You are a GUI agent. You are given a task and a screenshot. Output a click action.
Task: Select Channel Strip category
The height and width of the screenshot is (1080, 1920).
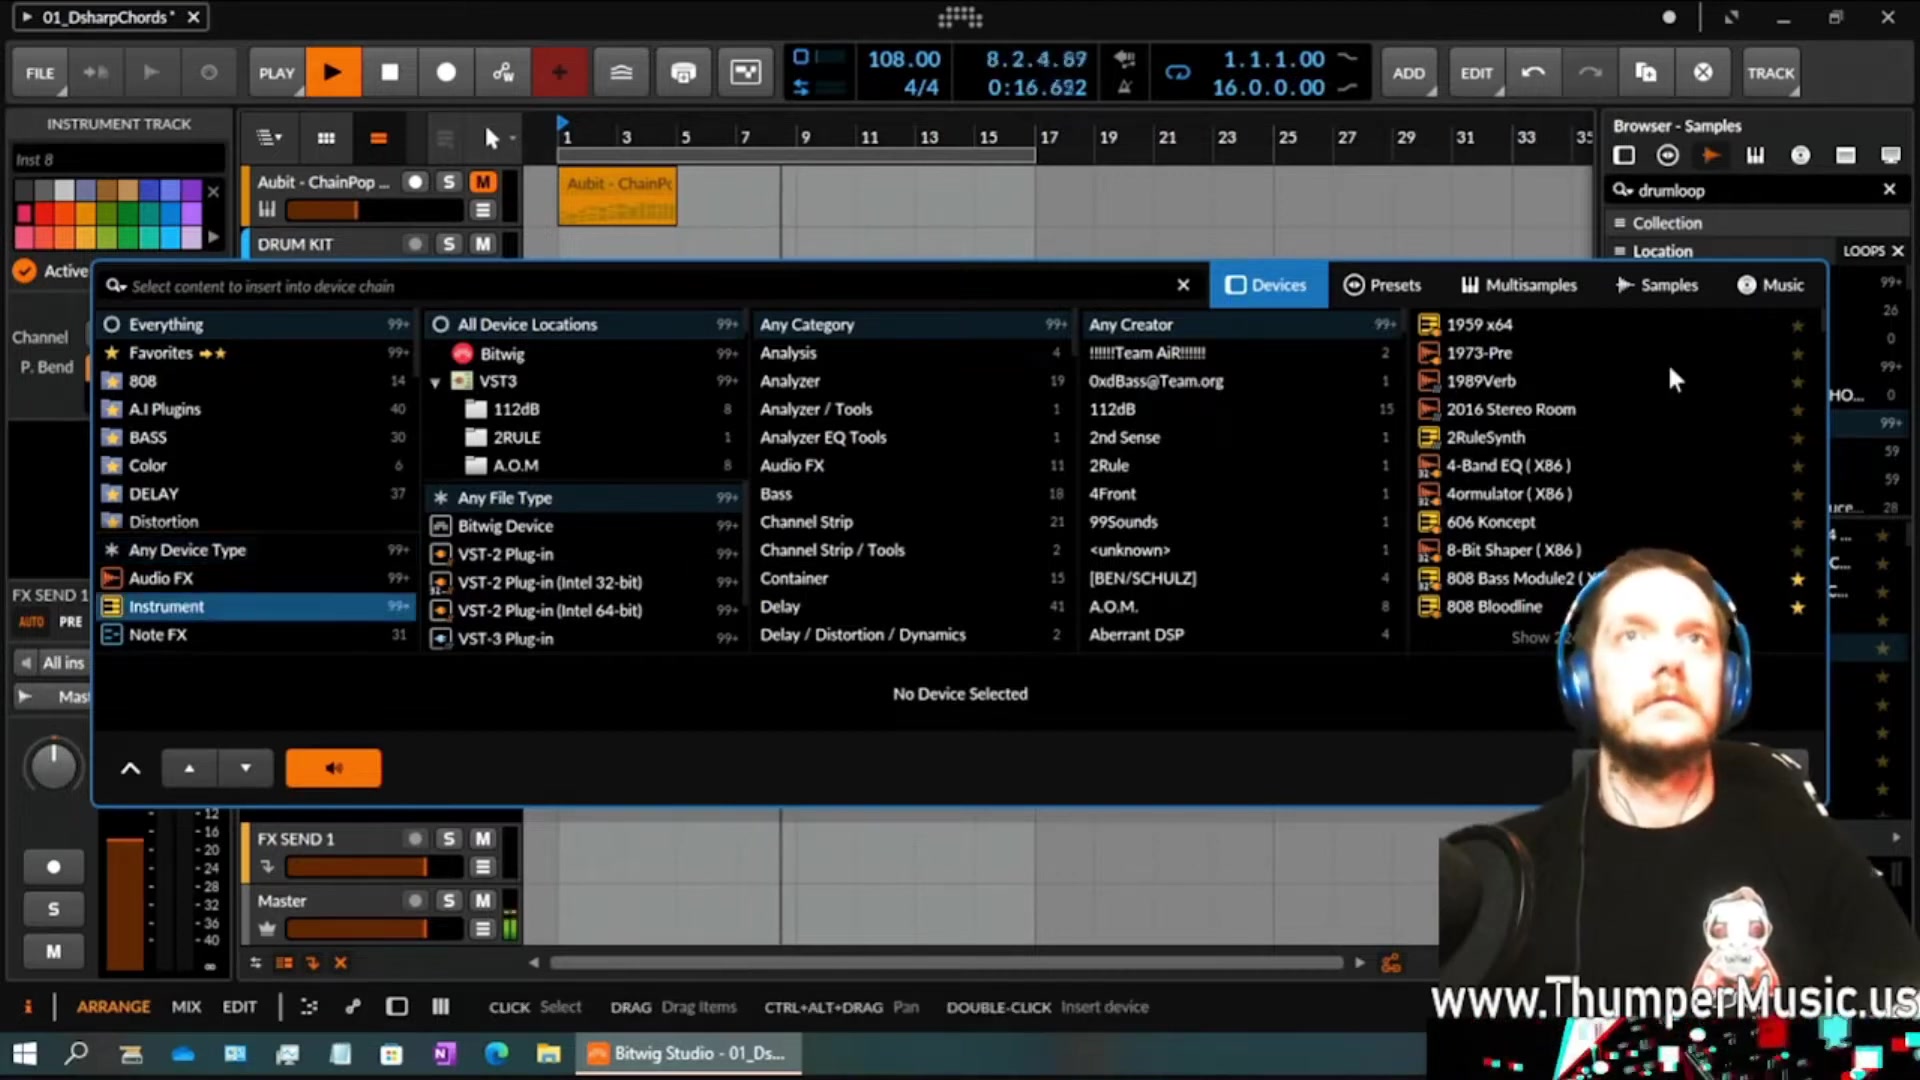(x=912, y=522)
